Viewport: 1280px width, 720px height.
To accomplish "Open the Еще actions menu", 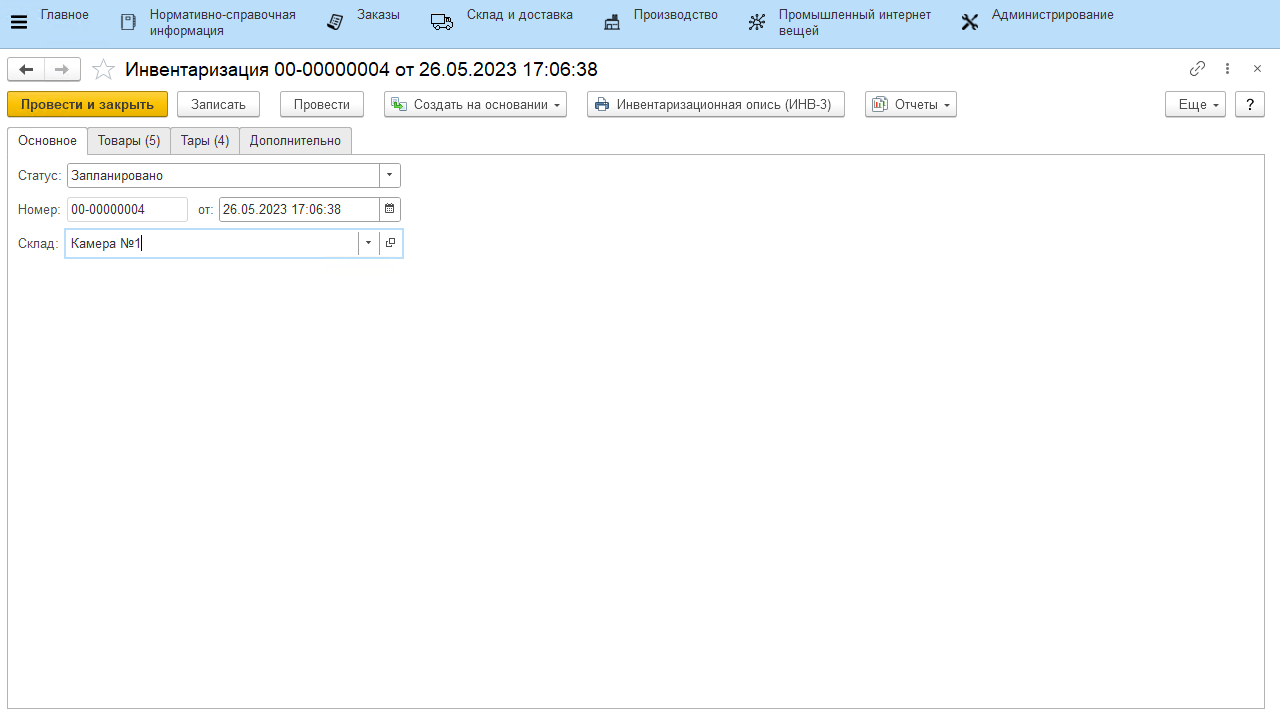I will 1195,104.
